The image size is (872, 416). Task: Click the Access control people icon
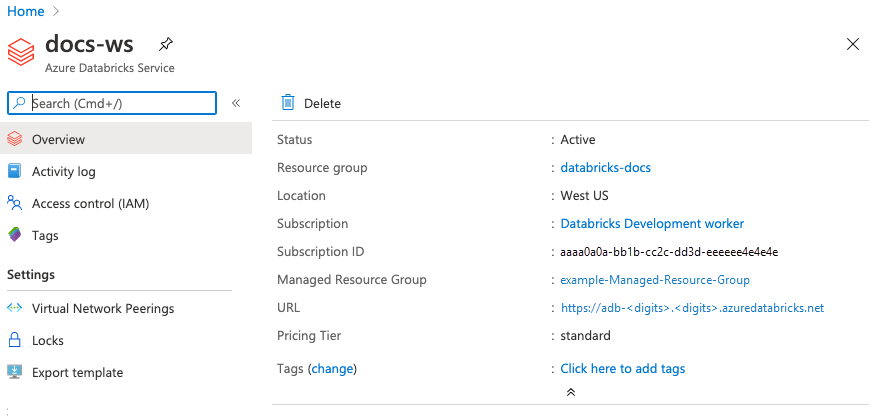pos(14,203)
